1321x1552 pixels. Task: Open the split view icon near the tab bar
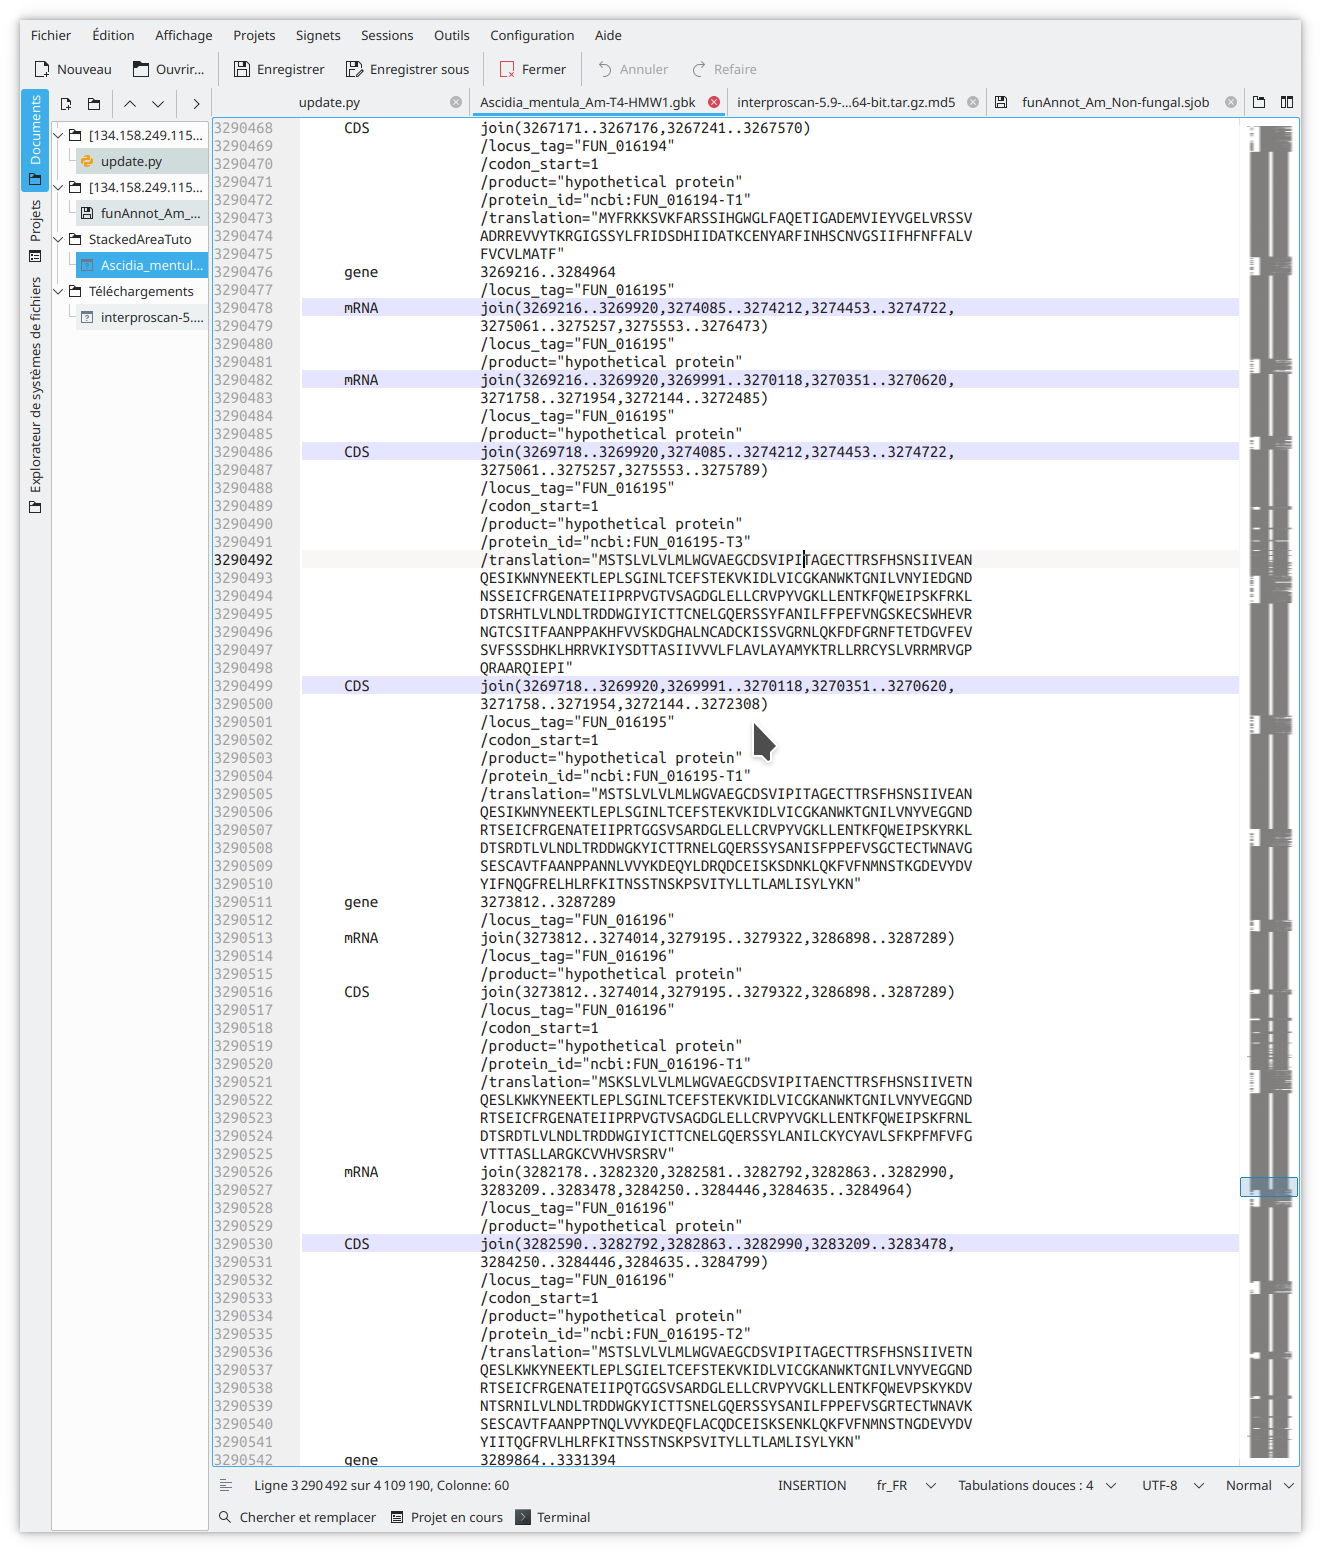coord(1285,102)
